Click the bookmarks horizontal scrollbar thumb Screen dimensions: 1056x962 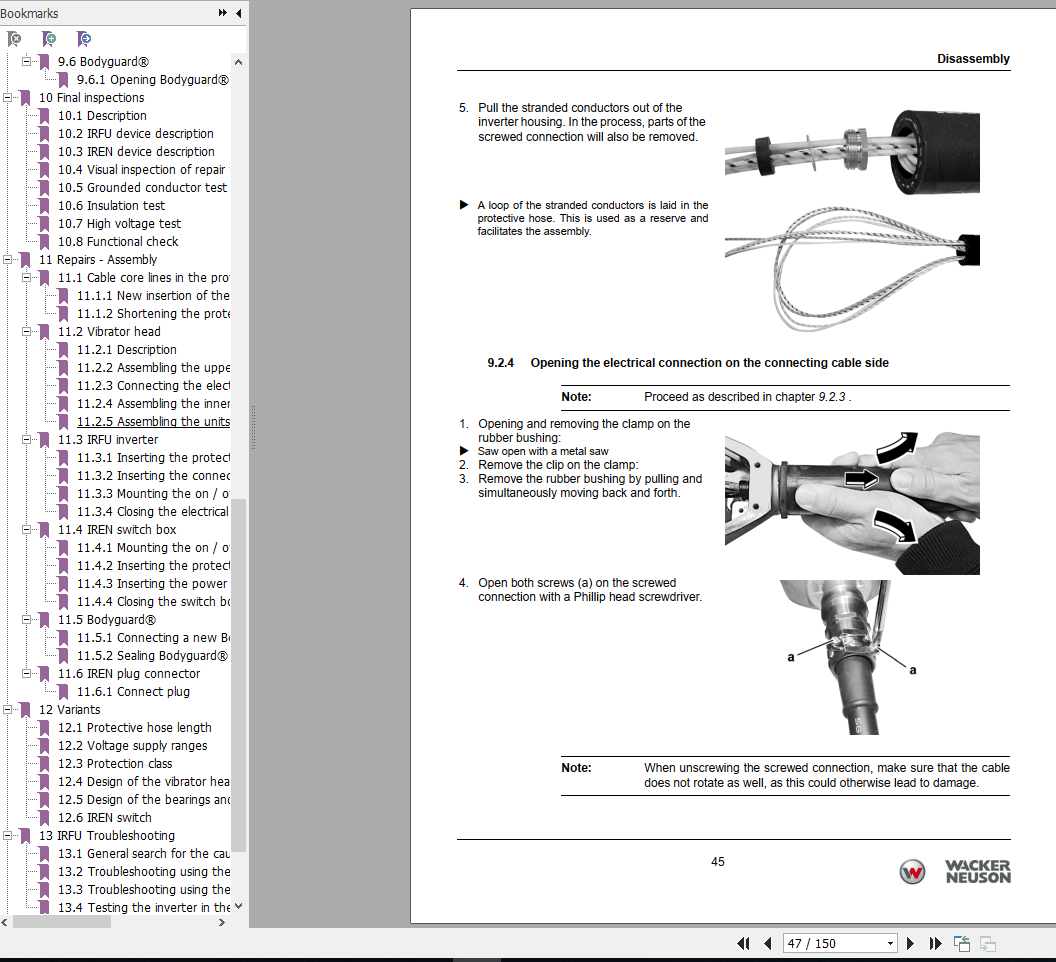61,922
